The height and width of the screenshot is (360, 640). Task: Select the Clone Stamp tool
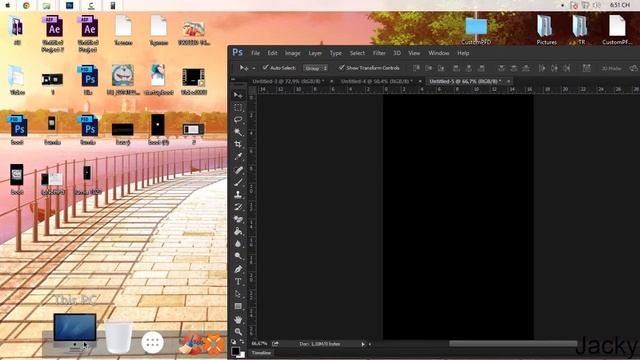tap(238, 195)
